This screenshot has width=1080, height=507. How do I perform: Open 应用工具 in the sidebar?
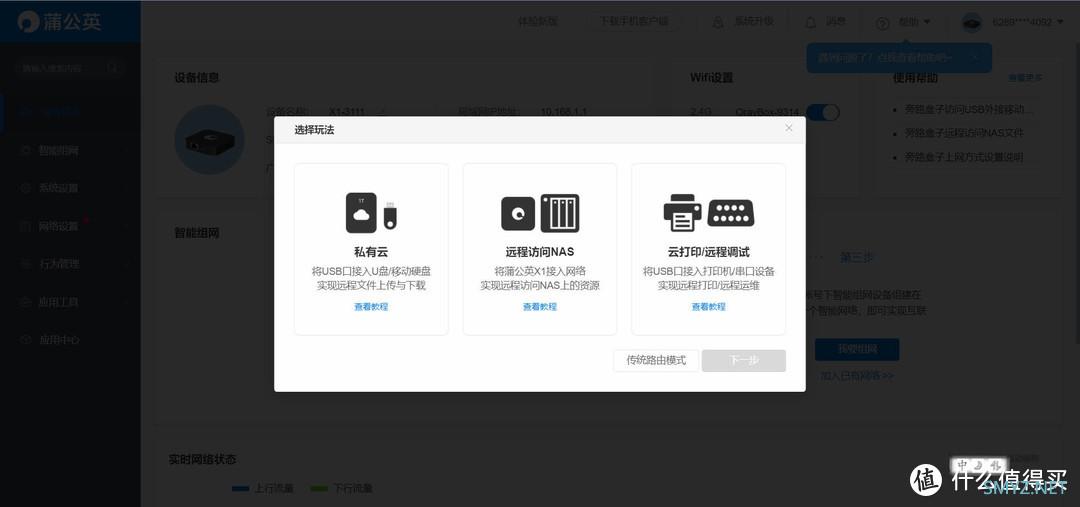coord(59,302)
